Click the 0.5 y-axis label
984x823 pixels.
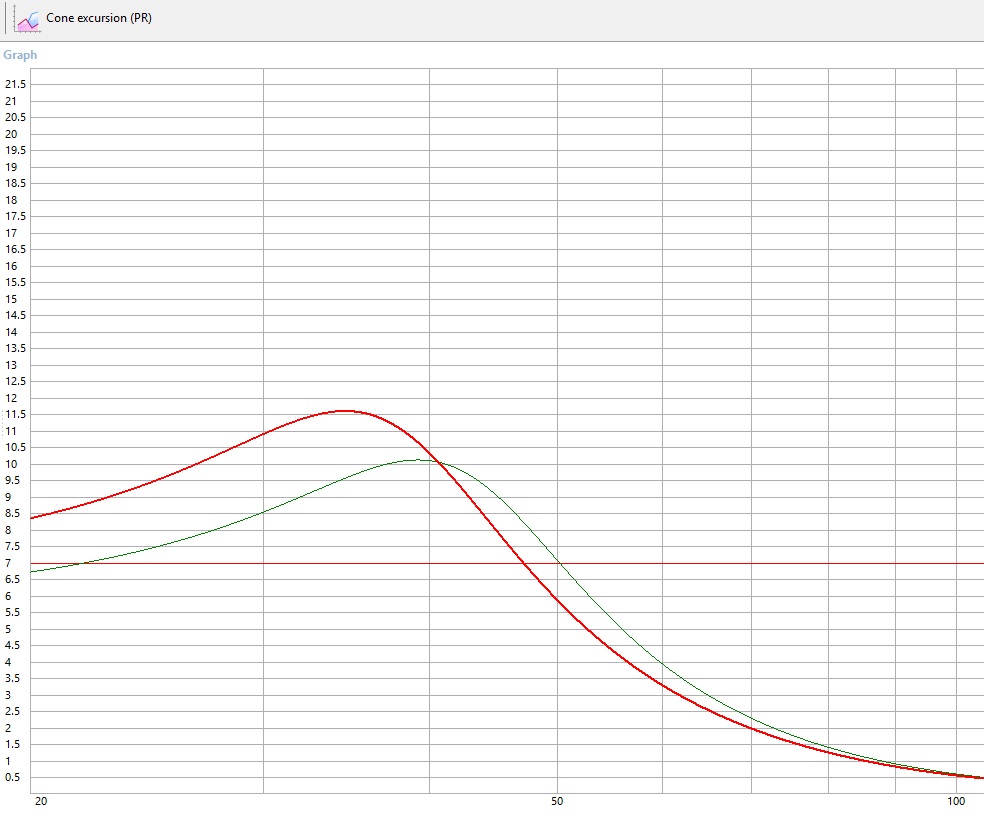click(13, 777)
